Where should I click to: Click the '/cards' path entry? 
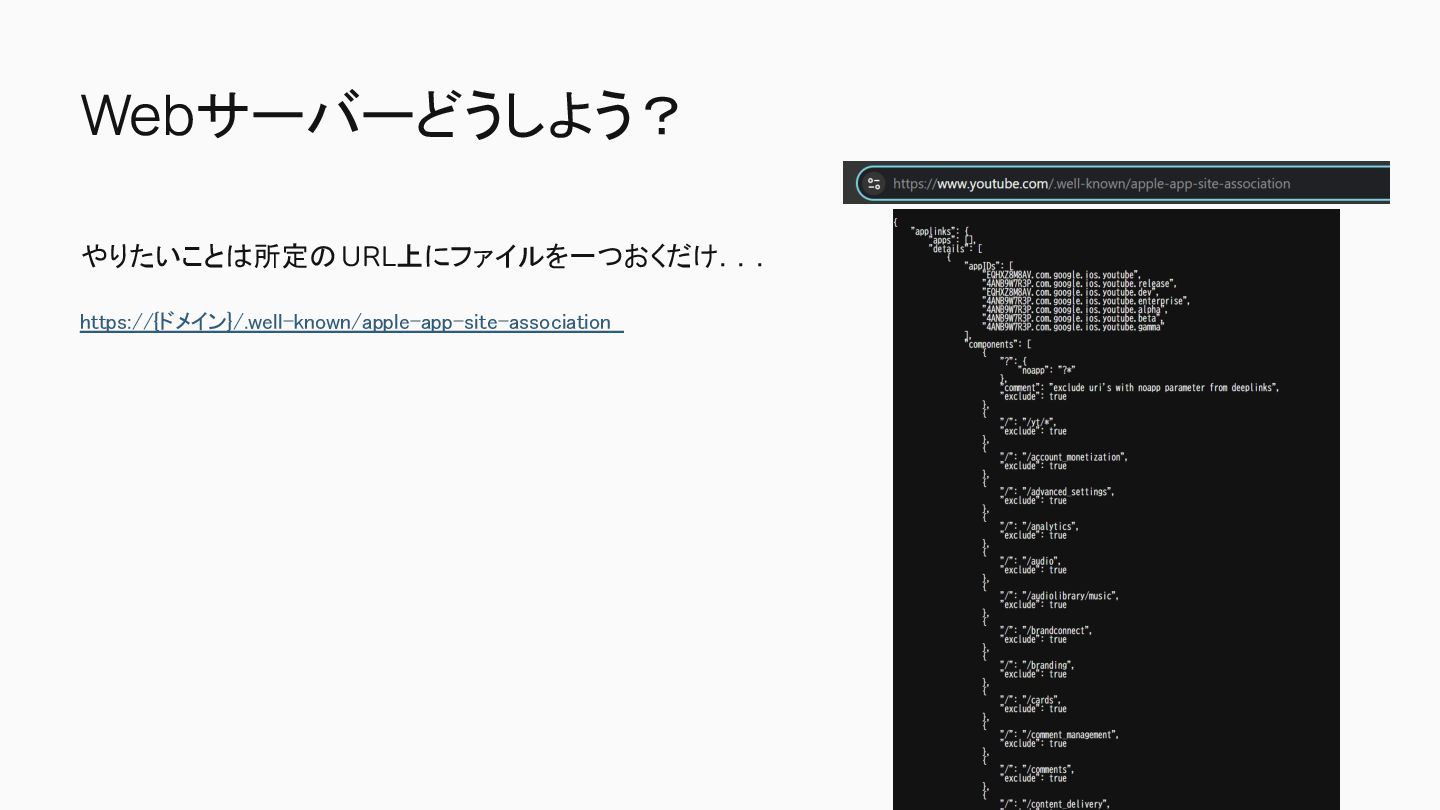click(1030, 701)
